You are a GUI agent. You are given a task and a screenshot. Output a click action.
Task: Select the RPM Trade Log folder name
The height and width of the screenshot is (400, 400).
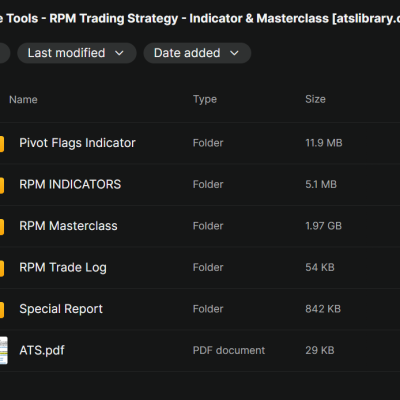coord(63,267)
